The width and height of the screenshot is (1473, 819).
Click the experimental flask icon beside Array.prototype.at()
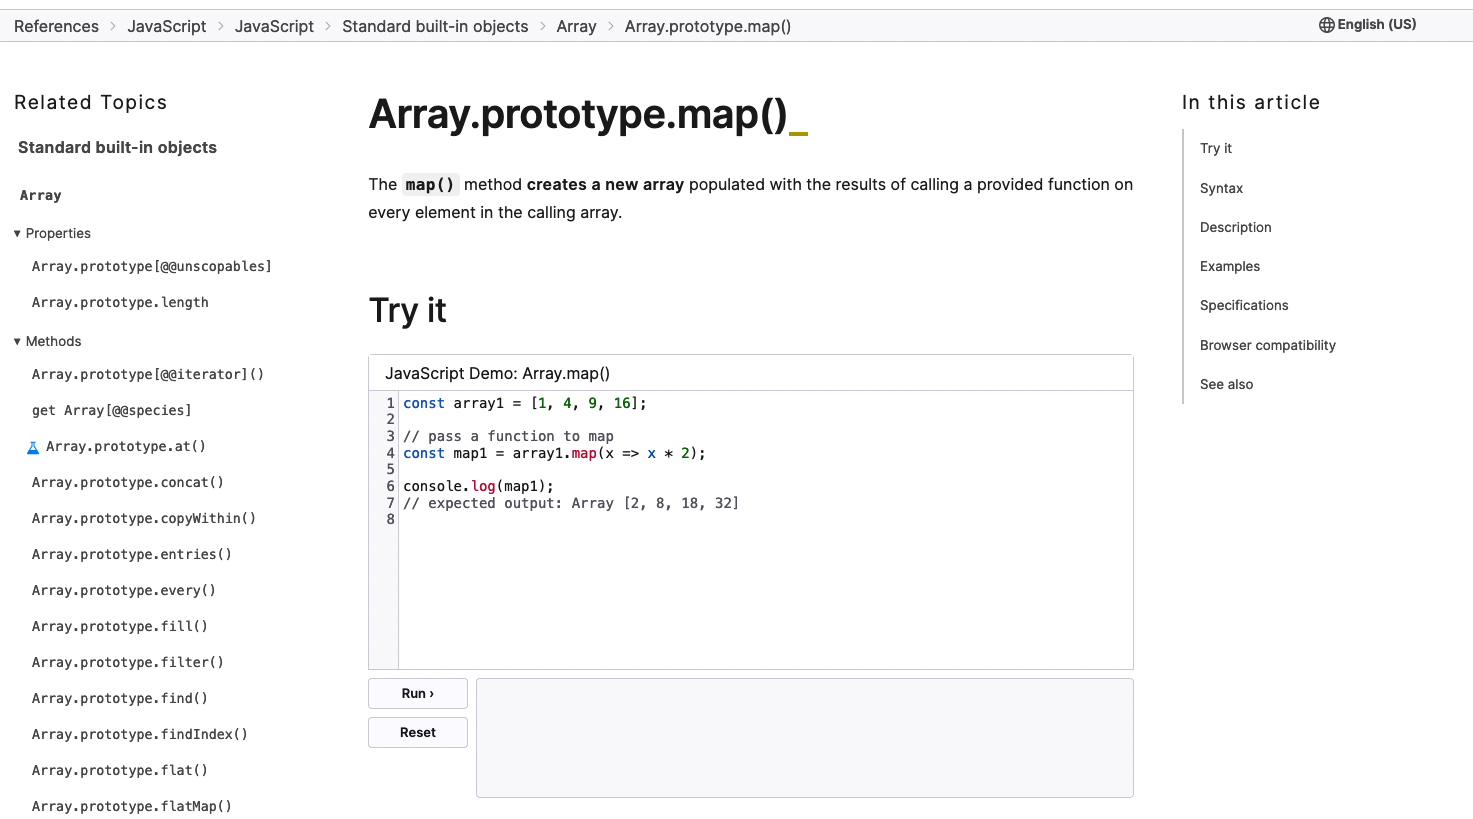(33, 446)
